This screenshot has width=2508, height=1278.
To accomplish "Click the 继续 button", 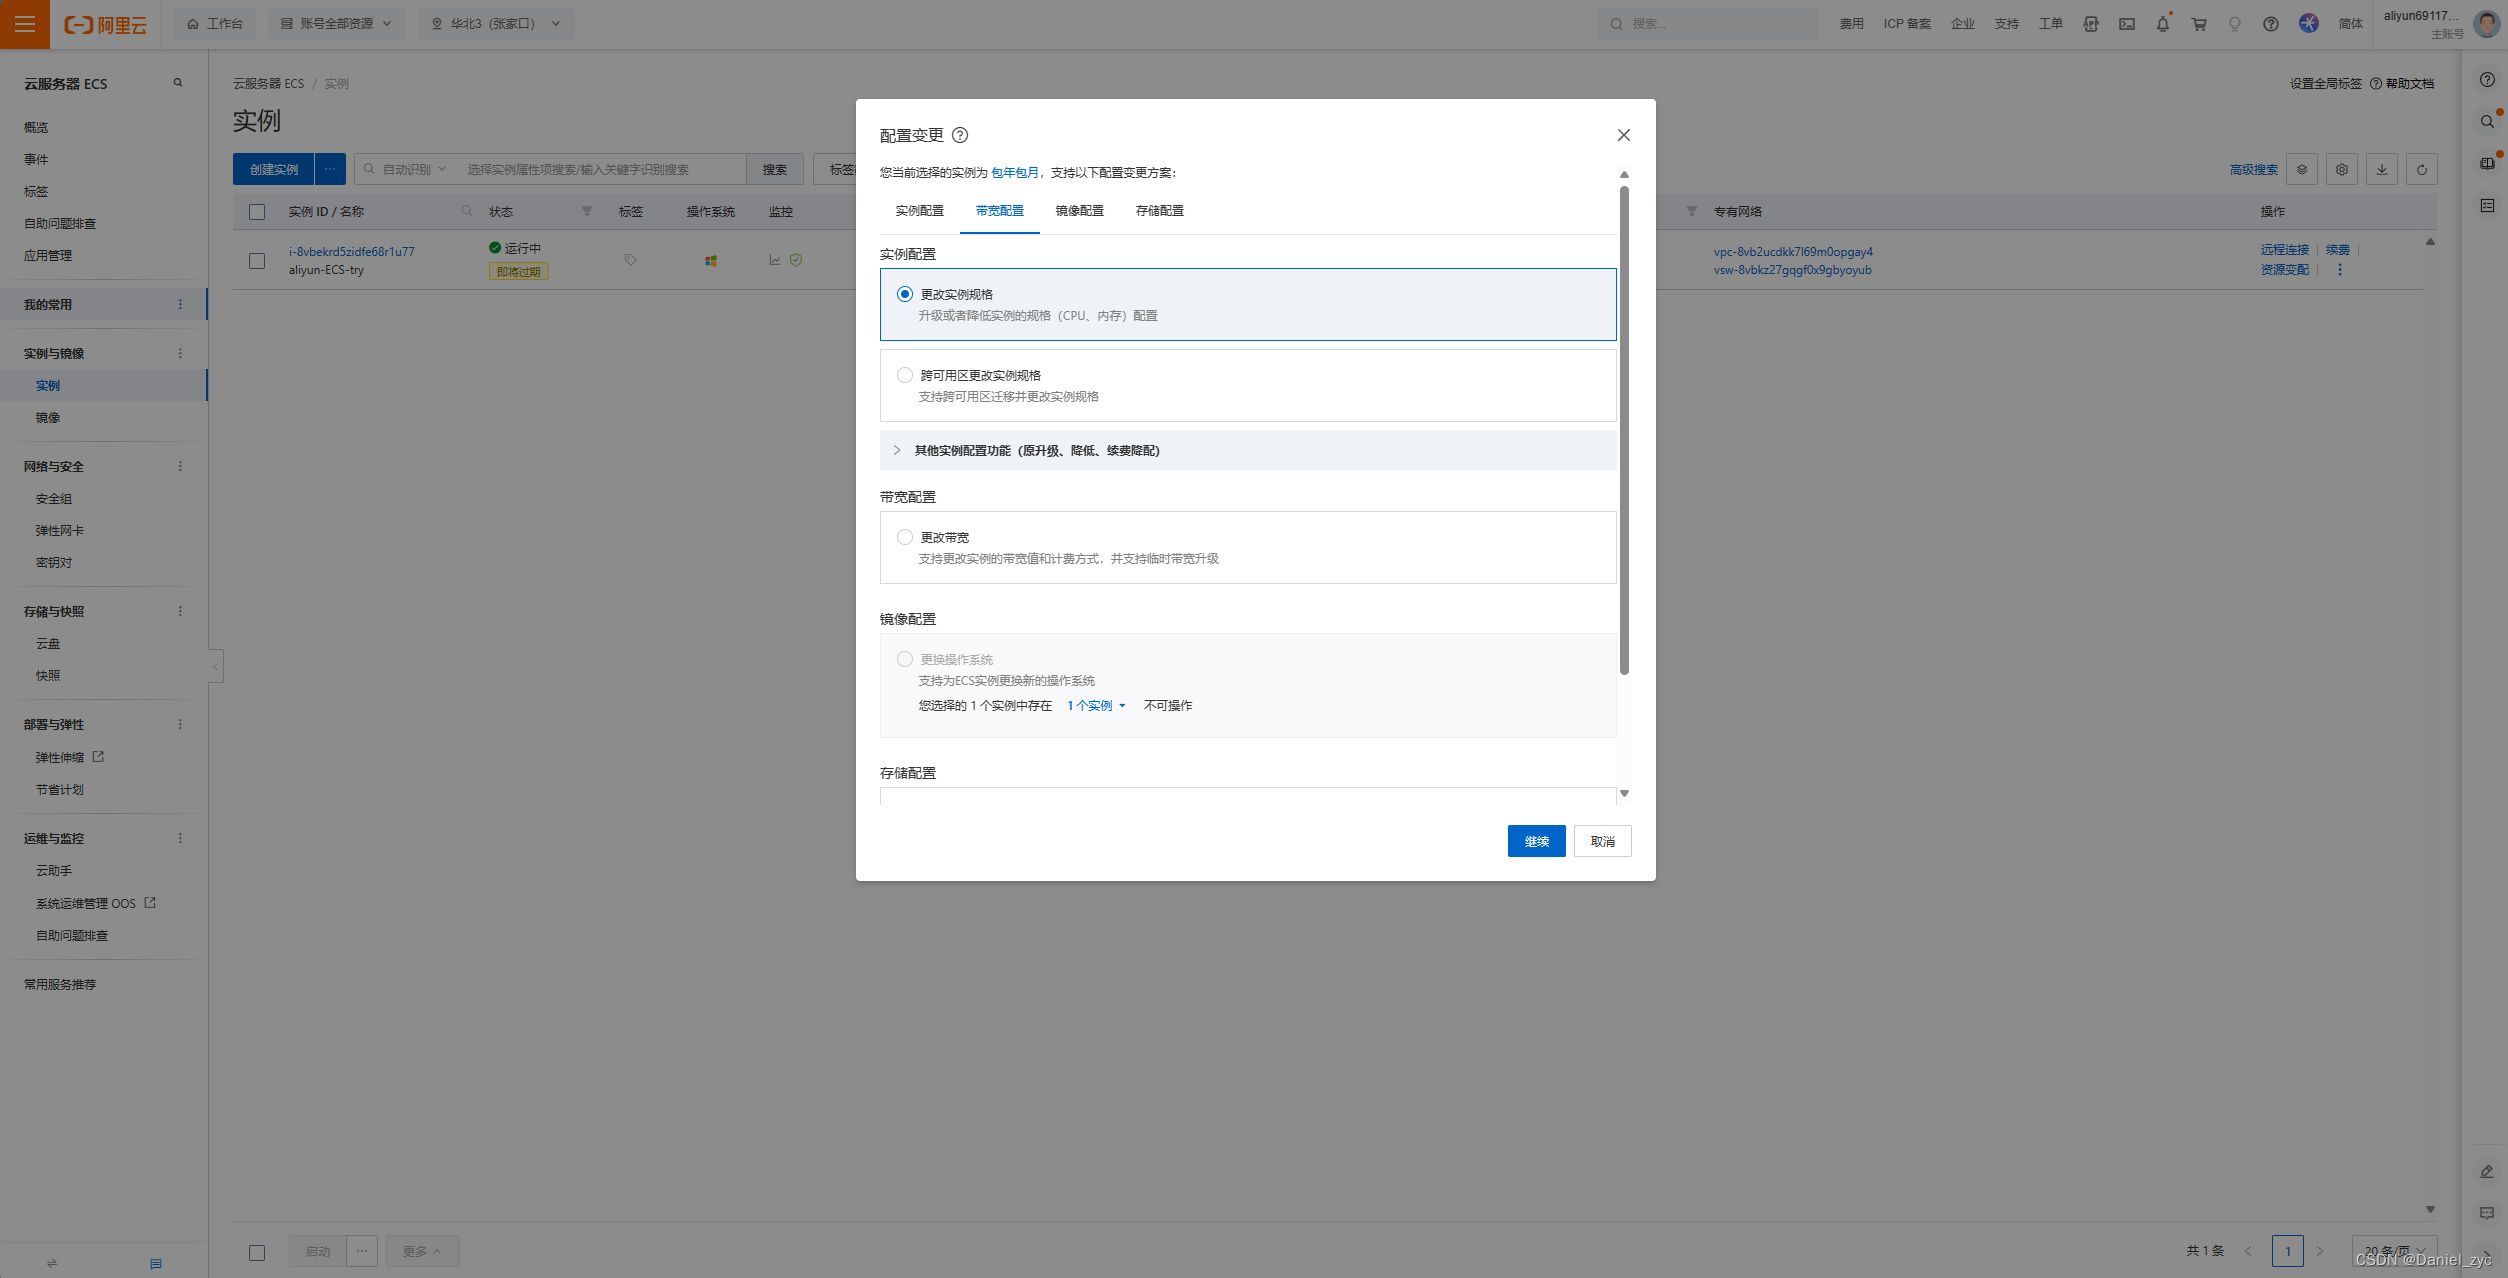I will (x=1536, y=841).
